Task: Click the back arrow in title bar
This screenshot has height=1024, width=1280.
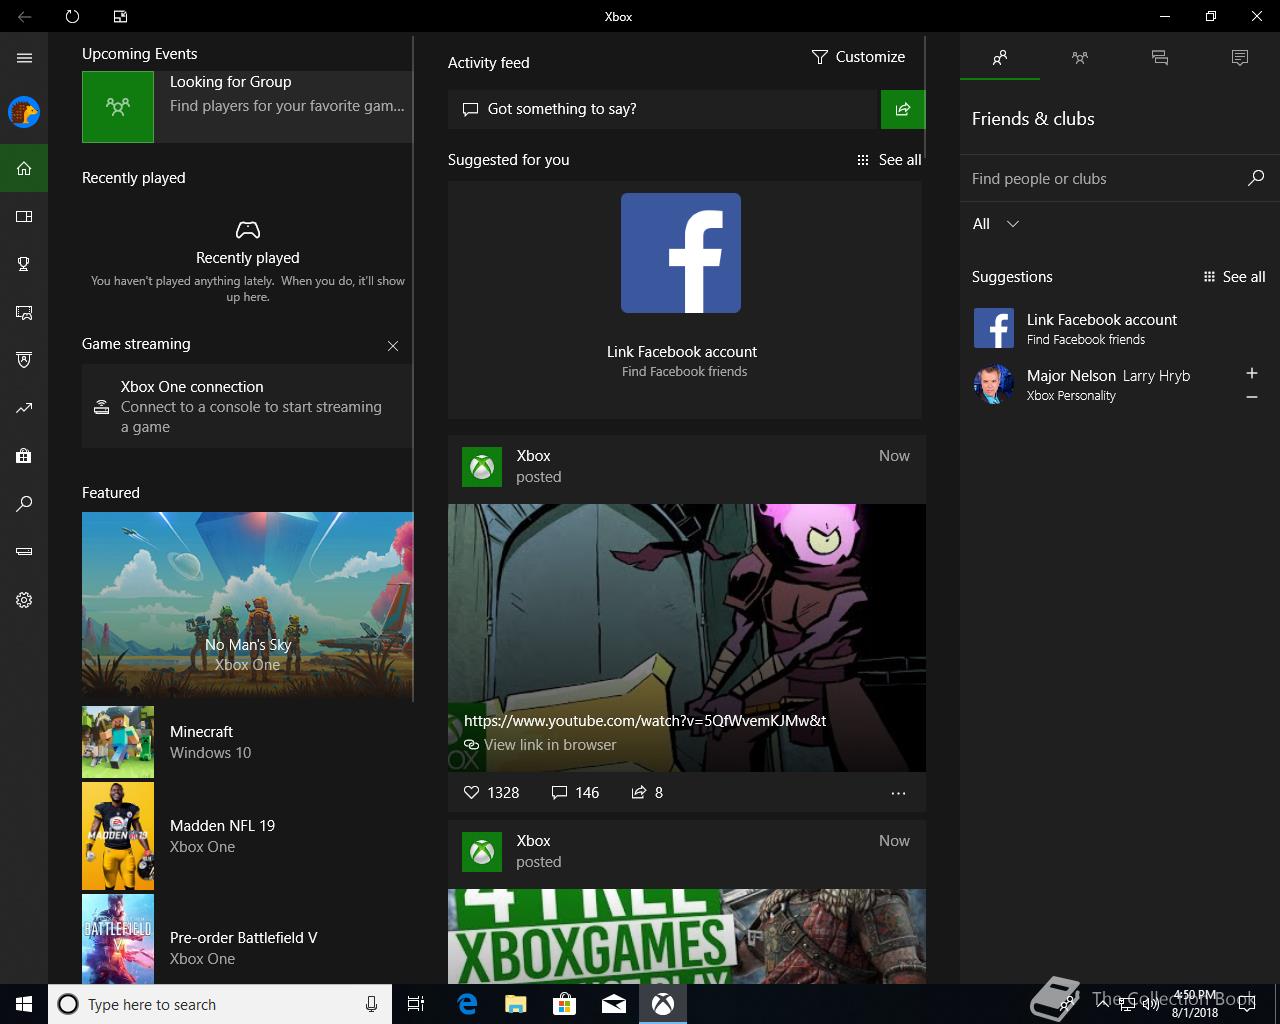Action: pos(24,16)
